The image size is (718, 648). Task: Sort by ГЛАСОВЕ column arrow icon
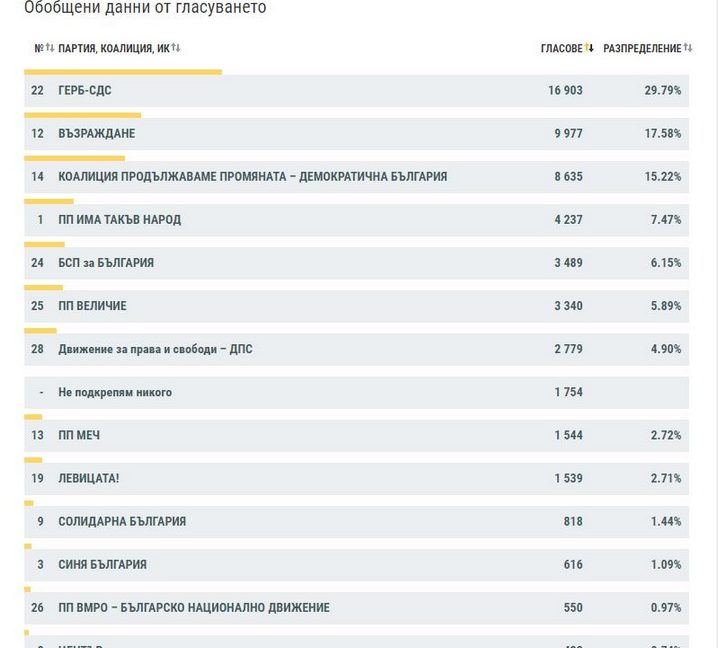point(589,48)
